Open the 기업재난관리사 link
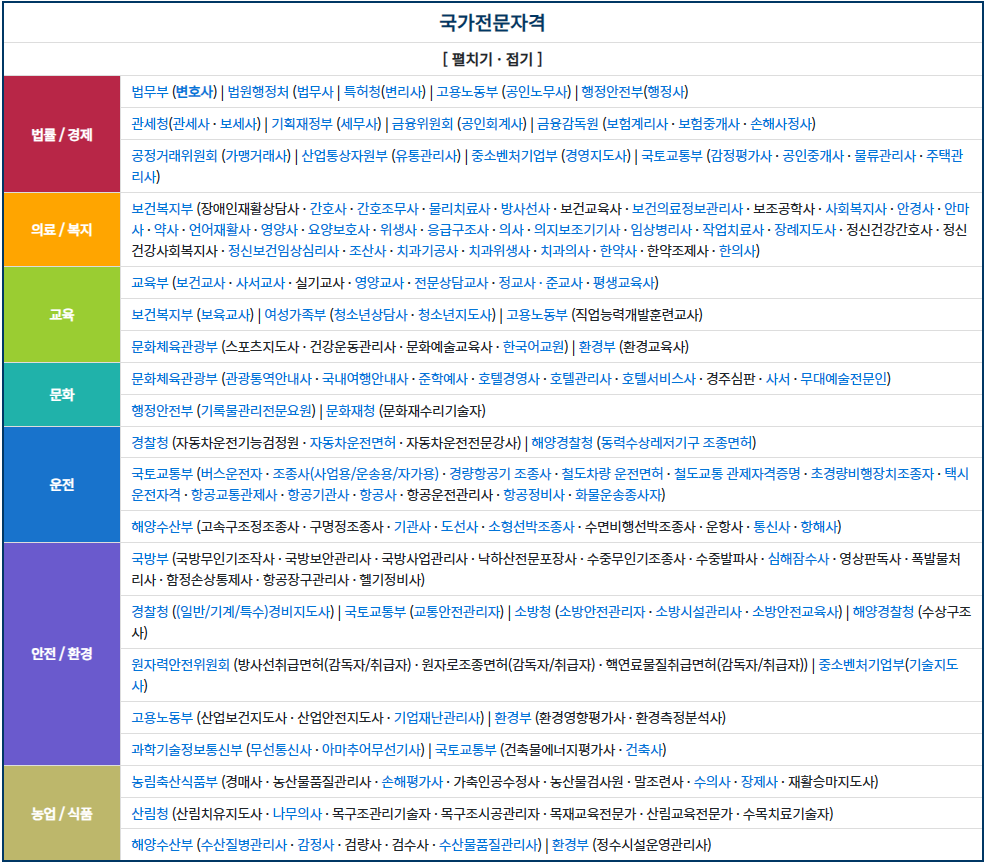Image resolution: width=986 pixels, height=864 pixels. (437, 718)
